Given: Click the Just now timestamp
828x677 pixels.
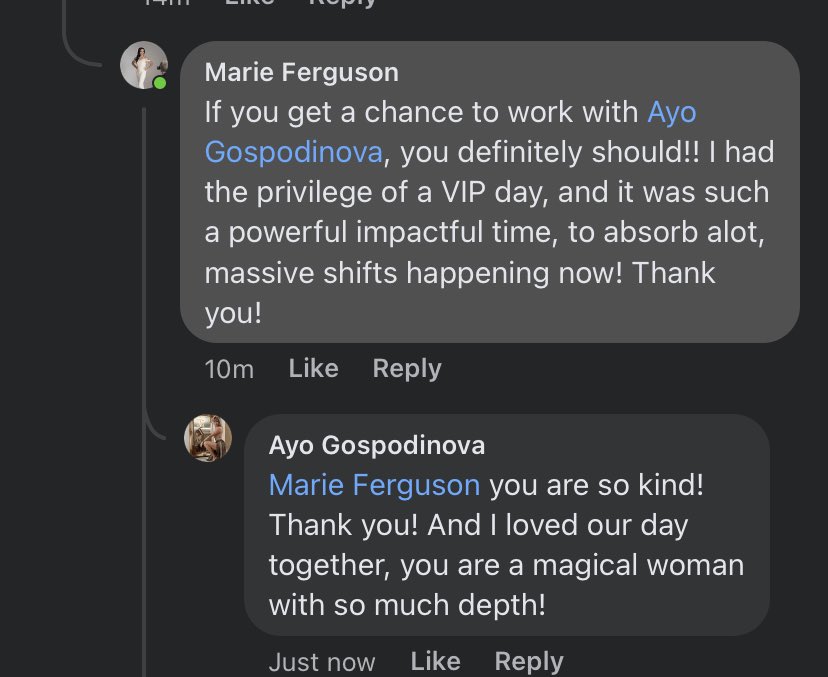Looking at the screenshot, I should pyautogui.click(x=322, y=662).
